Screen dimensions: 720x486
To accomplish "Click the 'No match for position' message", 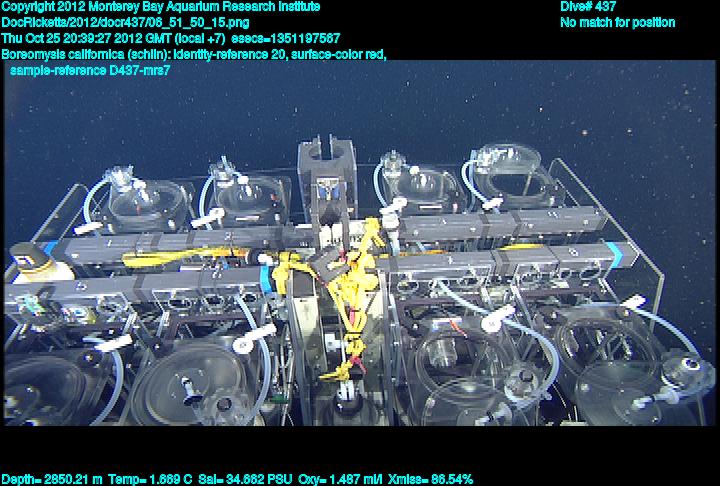I will [617, 22].
